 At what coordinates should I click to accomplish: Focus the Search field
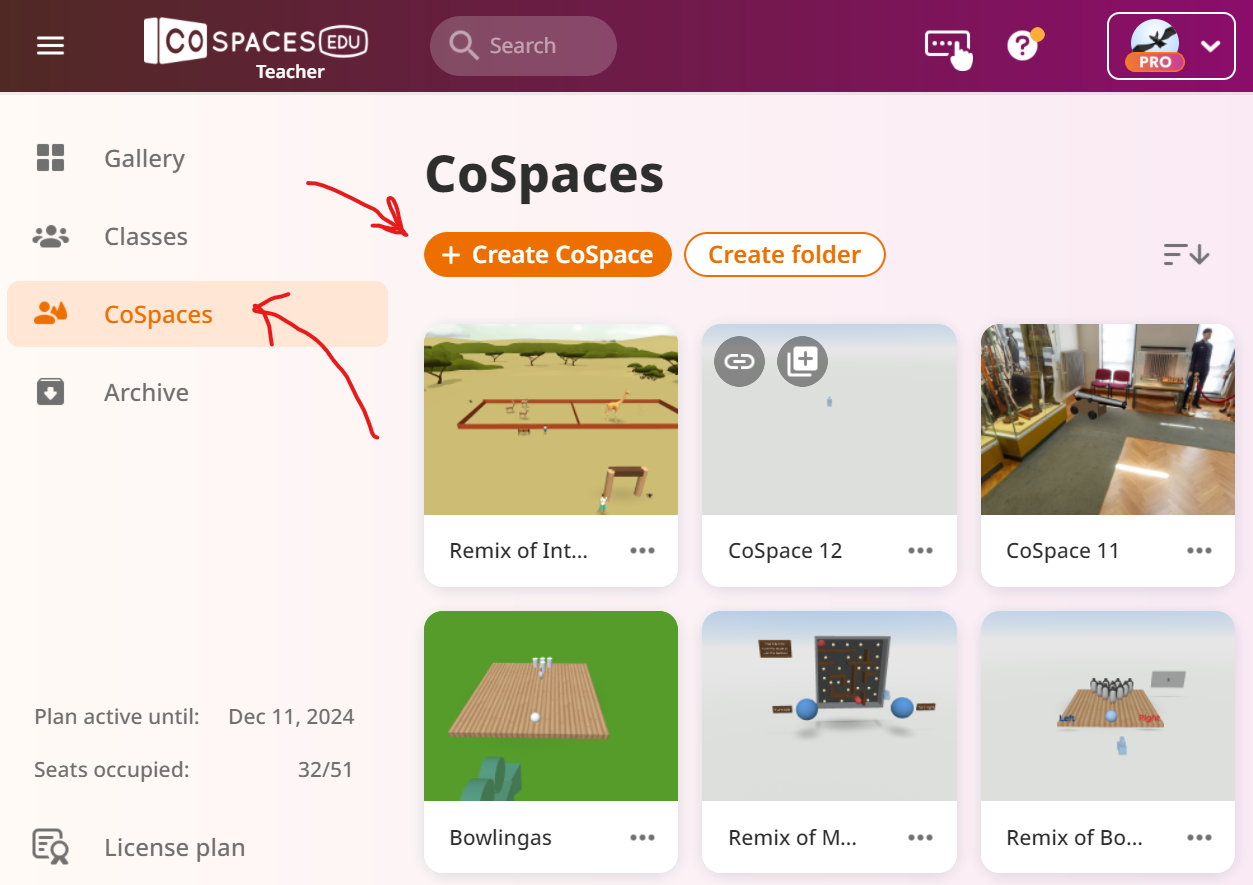tap(523, 46)
